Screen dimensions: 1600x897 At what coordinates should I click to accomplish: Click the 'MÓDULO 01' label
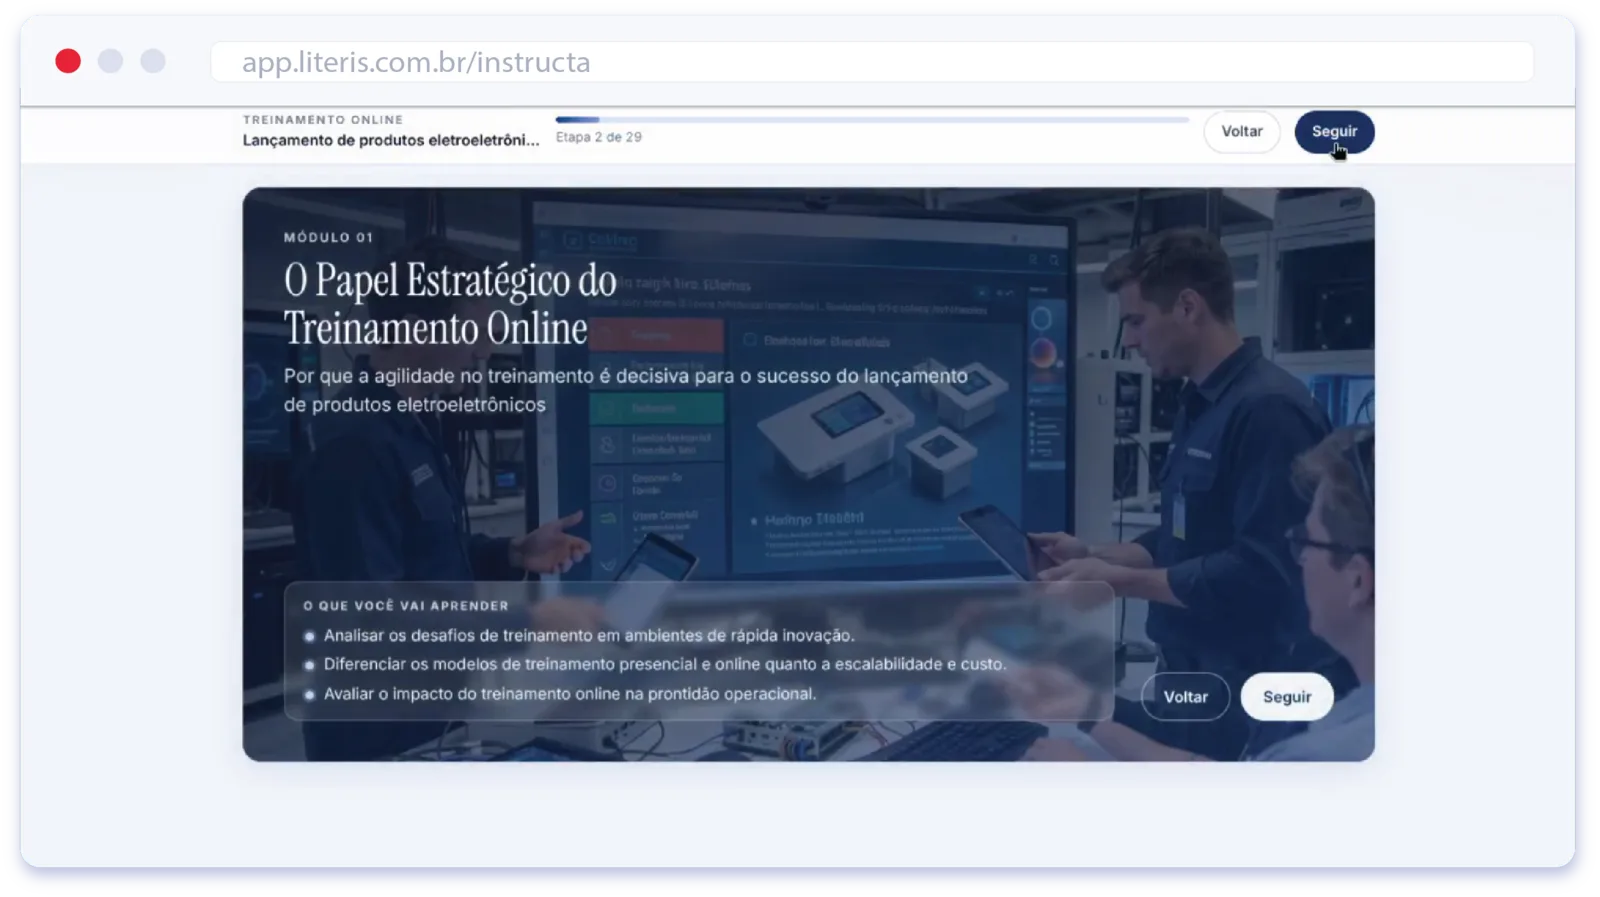click(328, 237)
